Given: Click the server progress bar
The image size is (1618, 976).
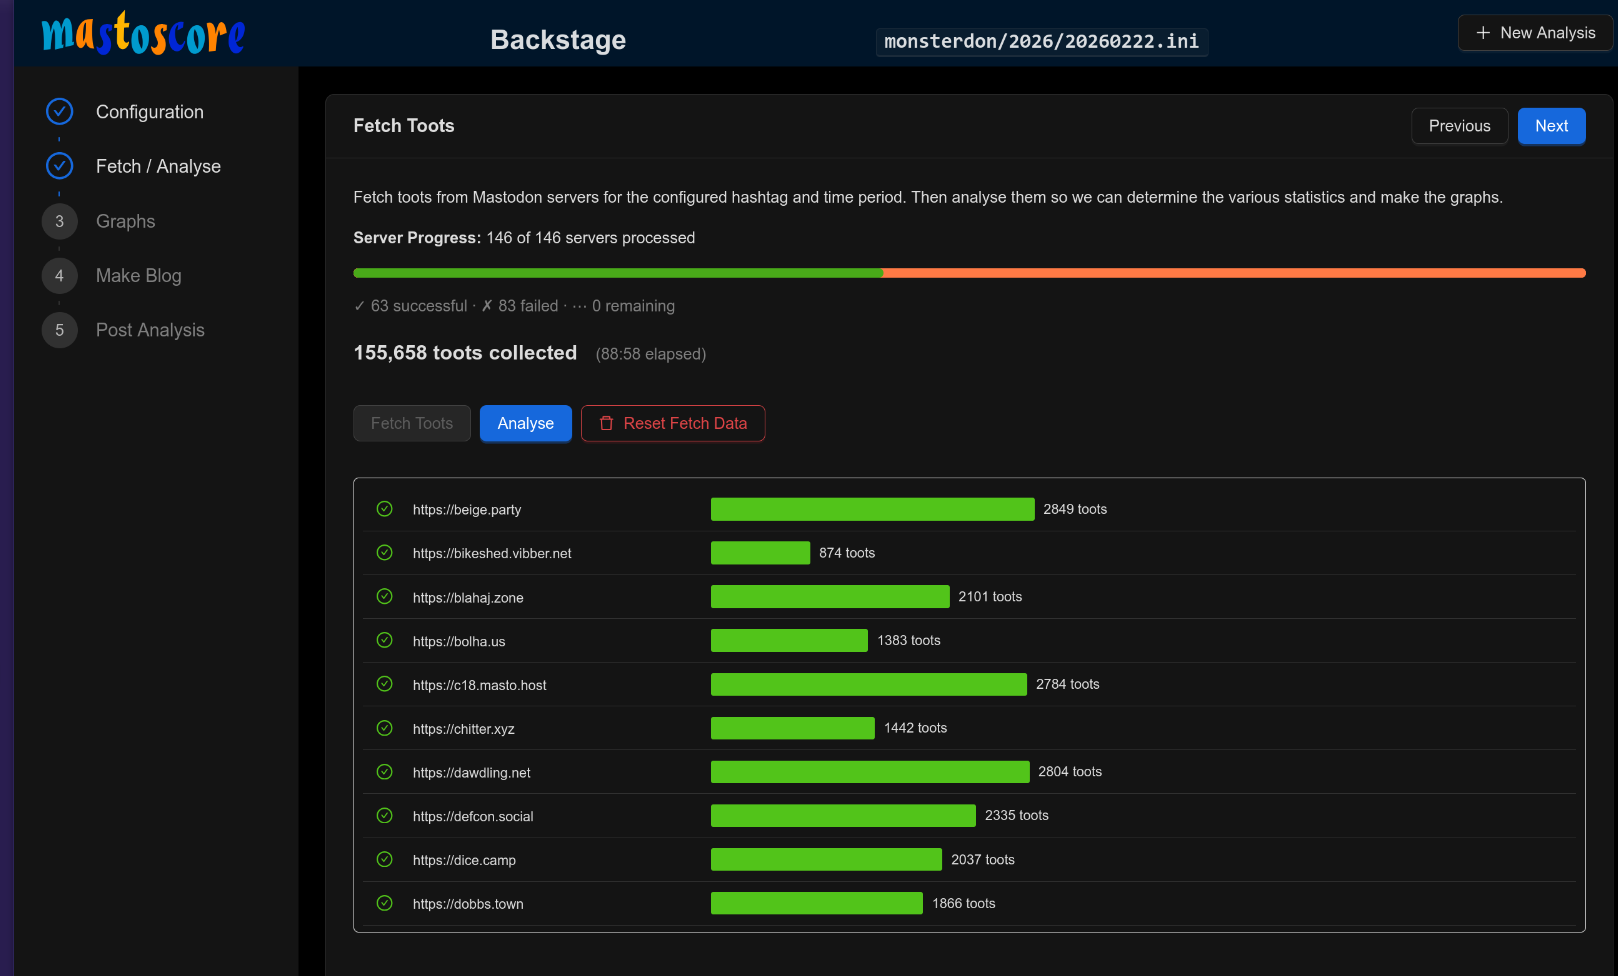Looking at the screenshot, I should (968, 273).
